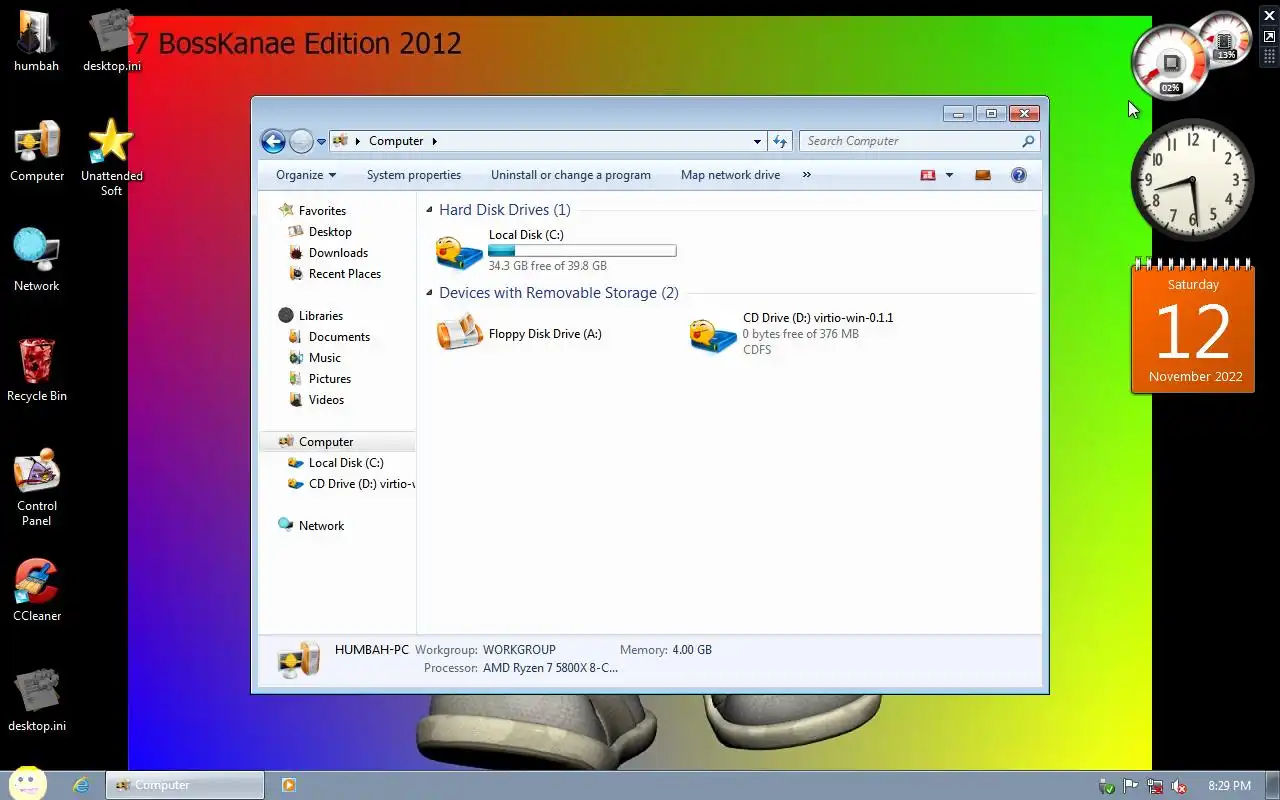Show more toolbar commands chevron
This screenshot has height=800, width=1280.
tap(807, 175)
